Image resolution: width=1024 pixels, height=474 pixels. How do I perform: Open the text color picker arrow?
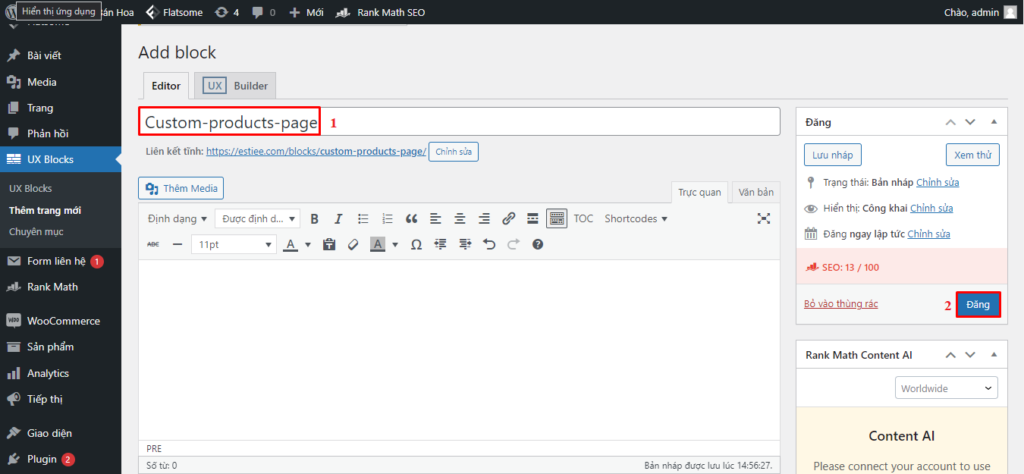click(309, 244)
